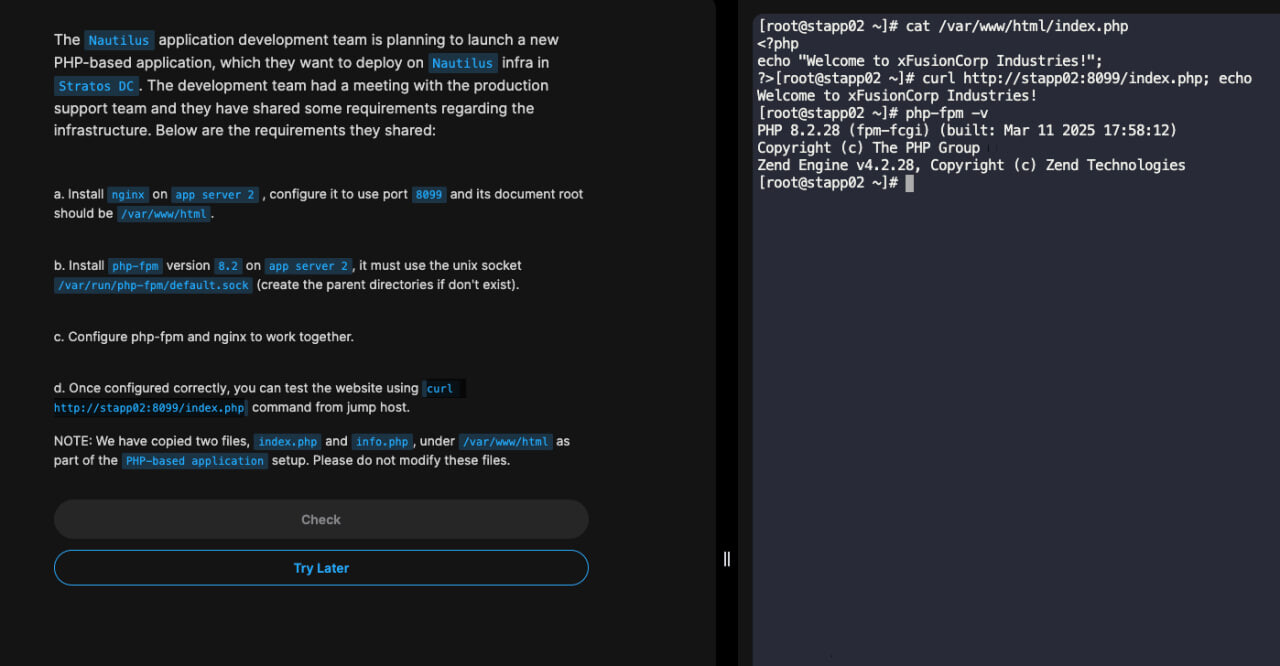Screen dimensions: 1280x666
Task: Click the php-fpm code tag in requirement b
Action: coord(135,266)
